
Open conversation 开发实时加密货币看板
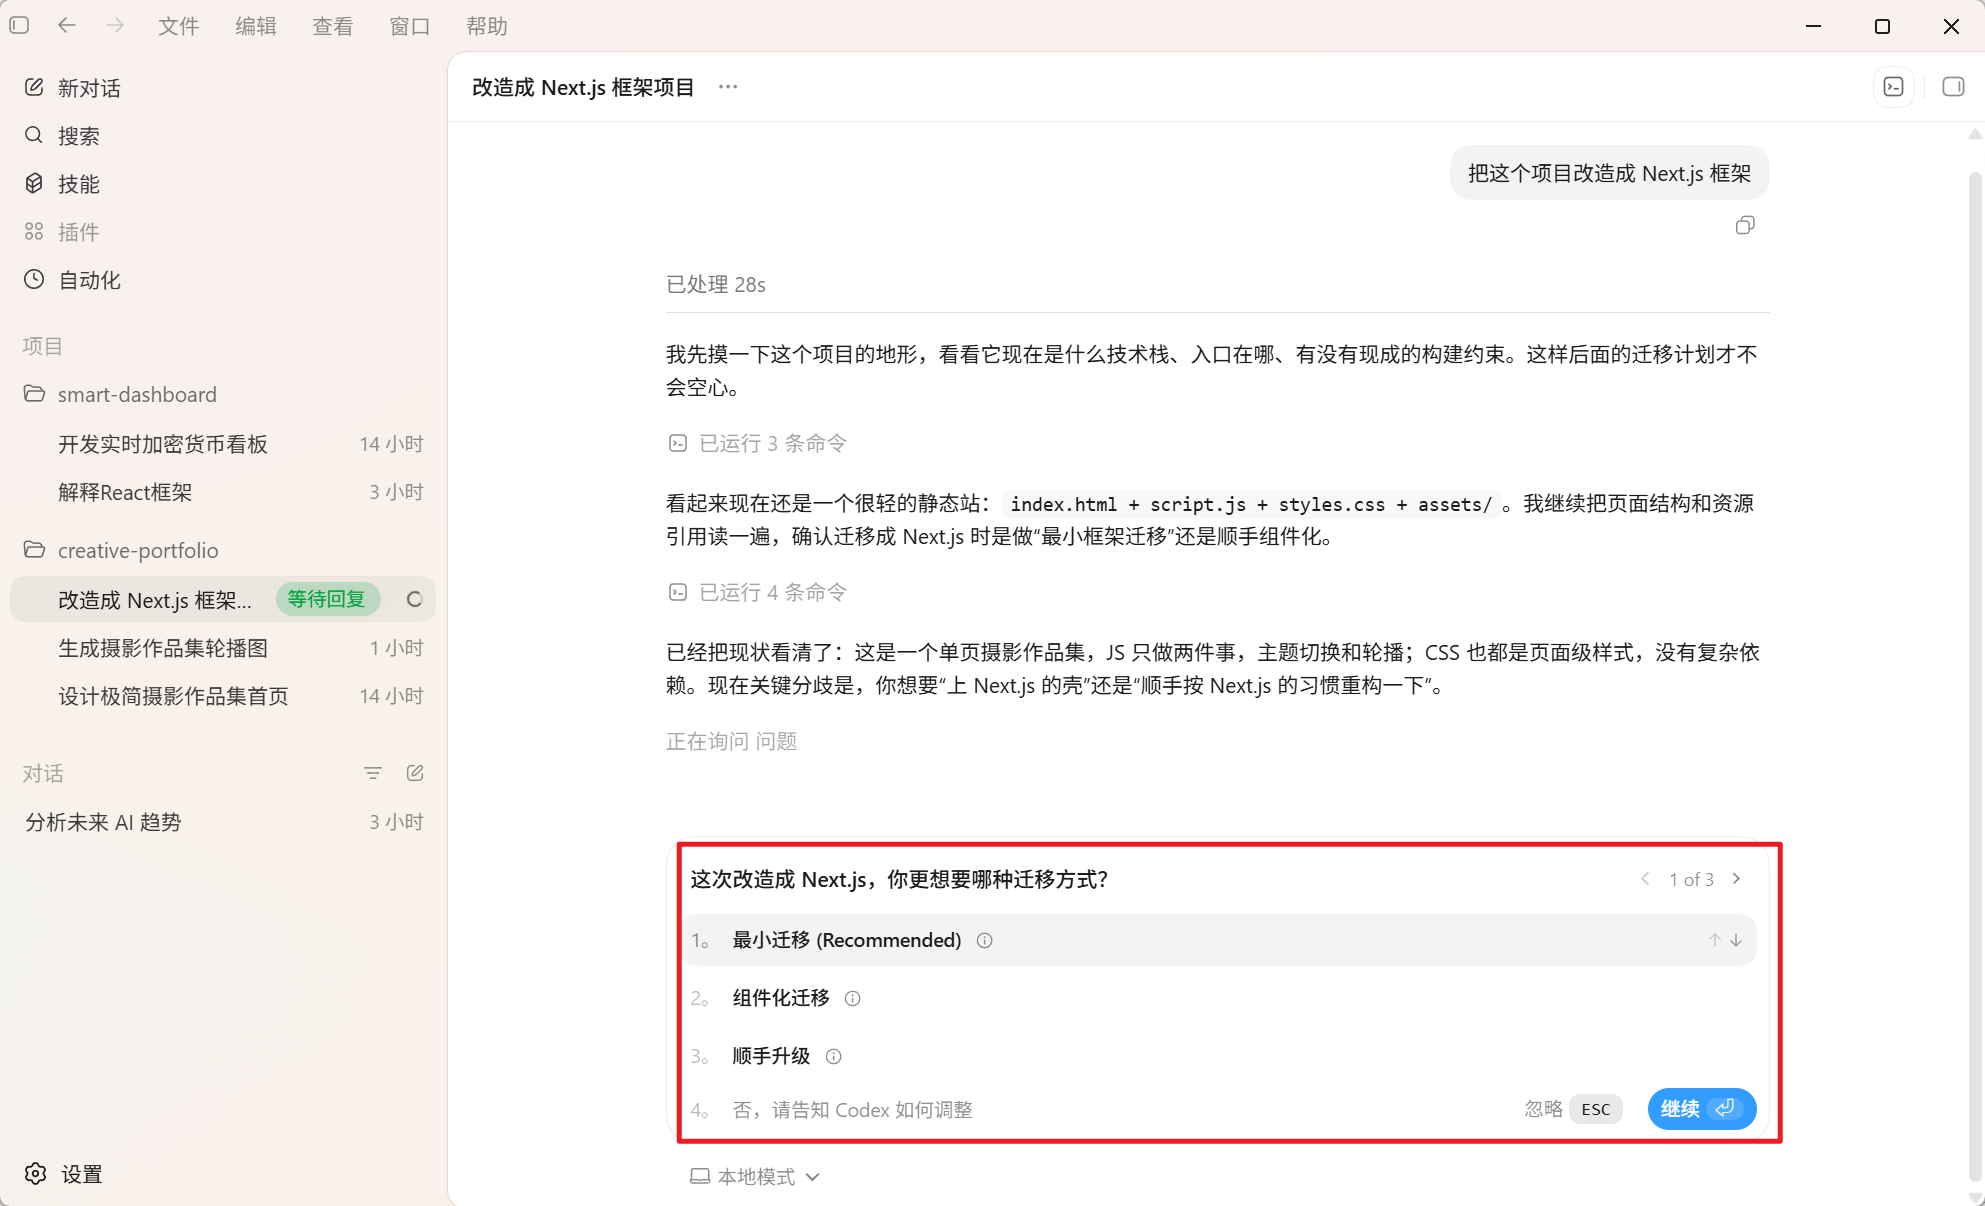point(222,444)
